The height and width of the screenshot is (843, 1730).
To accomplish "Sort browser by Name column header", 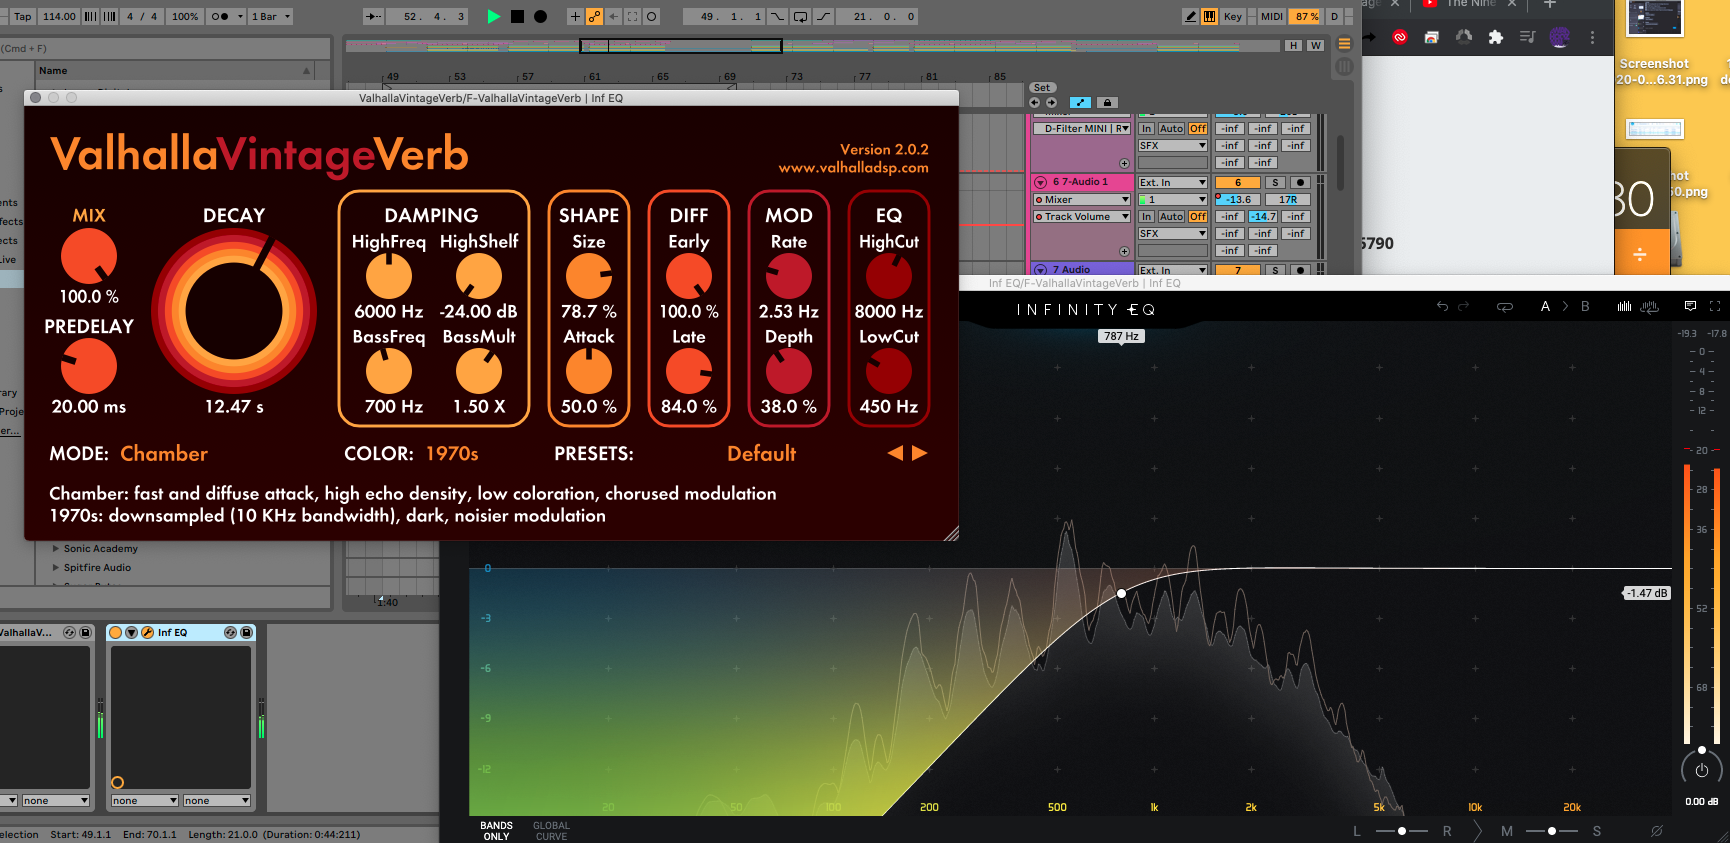I will tap(175, 71).
